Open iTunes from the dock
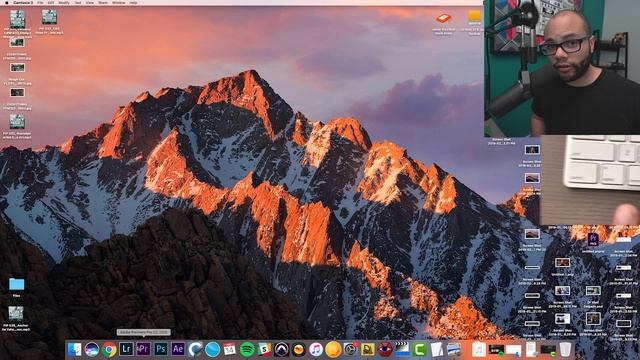Screen dimensions: 640x360 tap(316, 349)
